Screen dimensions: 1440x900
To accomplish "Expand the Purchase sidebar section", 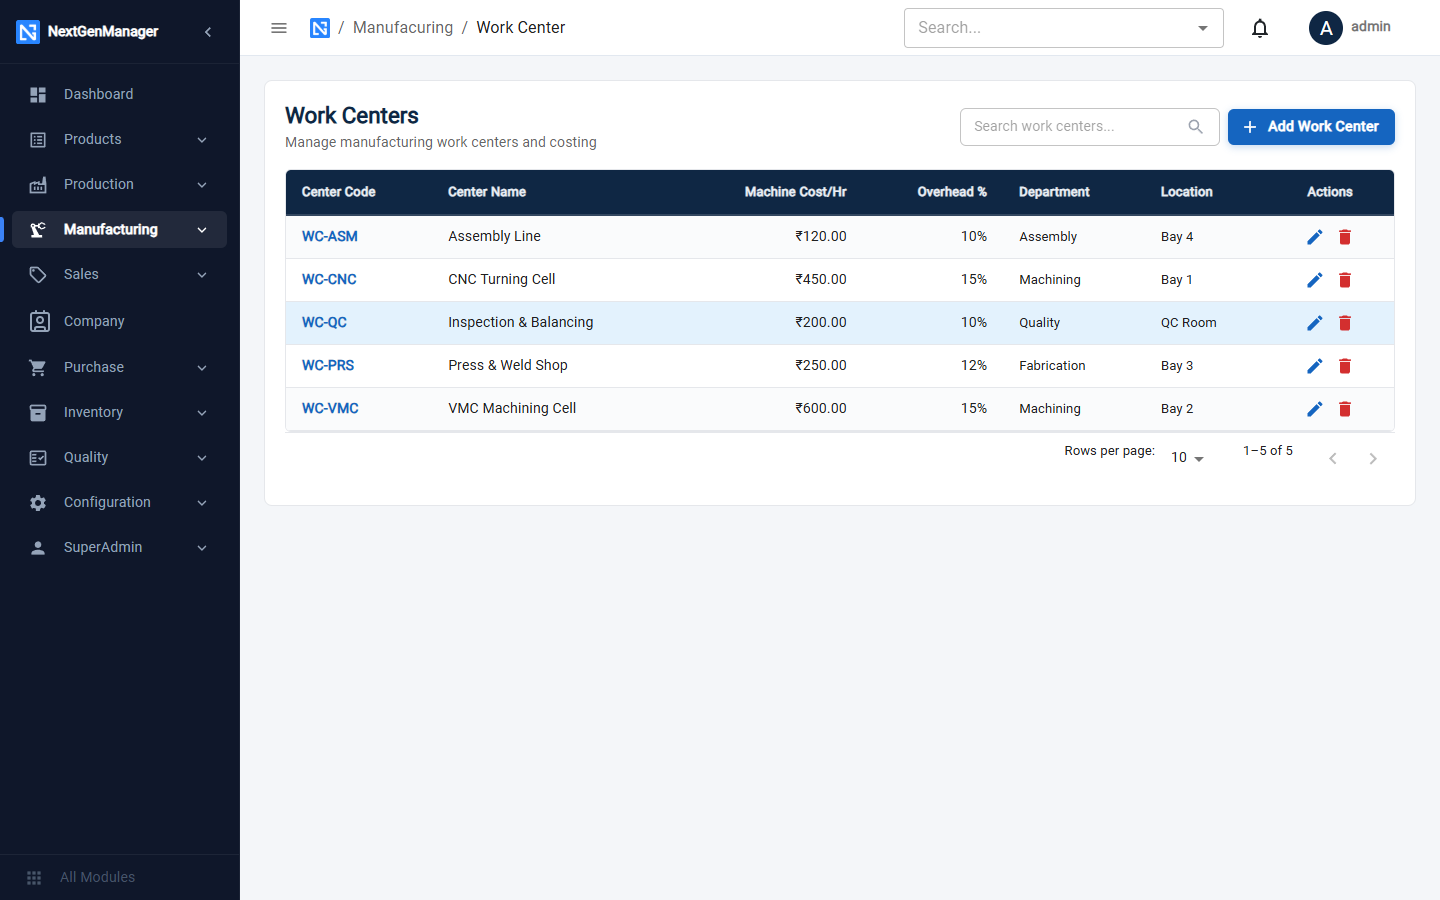I will click(120, 368).
